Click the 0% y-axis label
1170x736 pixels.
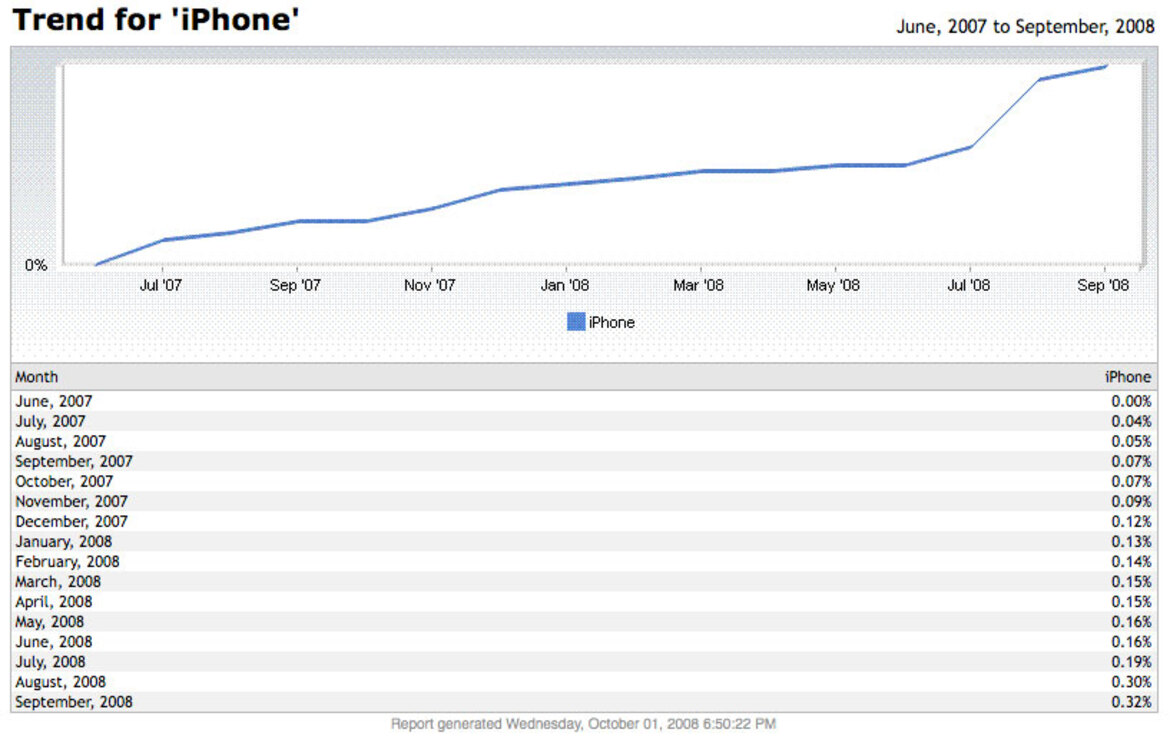(x=36, y=265)
